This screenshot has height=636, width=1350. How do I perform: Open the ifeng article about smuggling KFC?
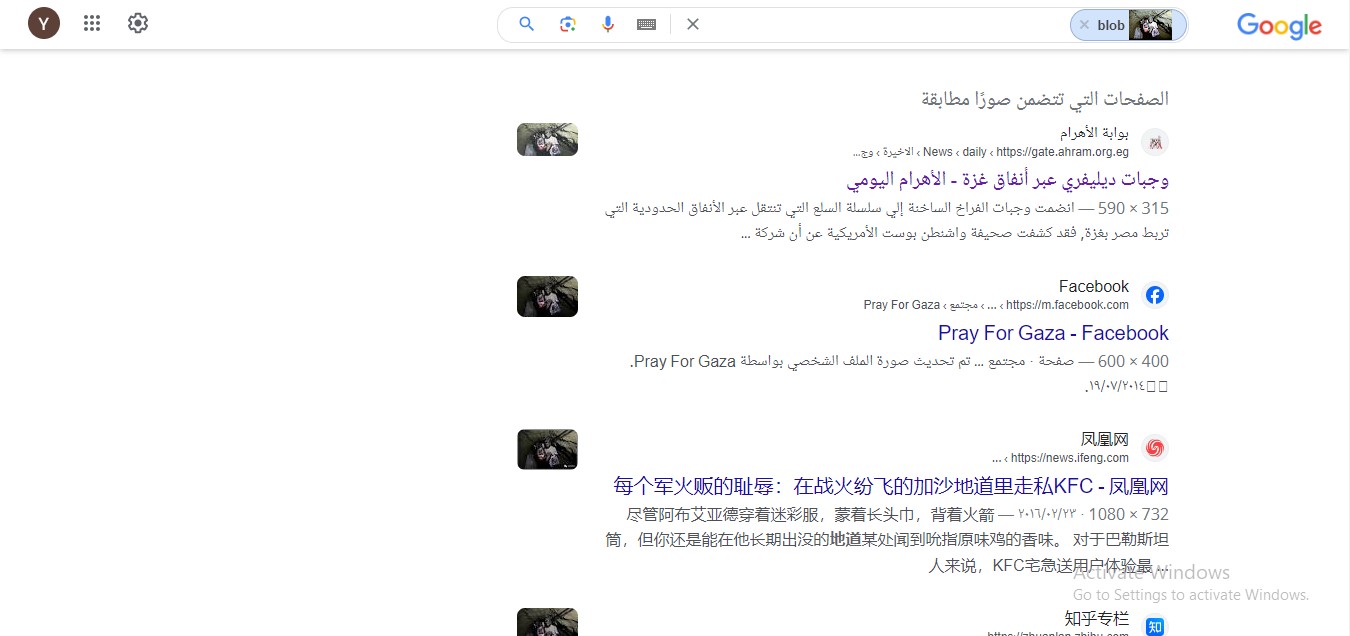(891, 487)
